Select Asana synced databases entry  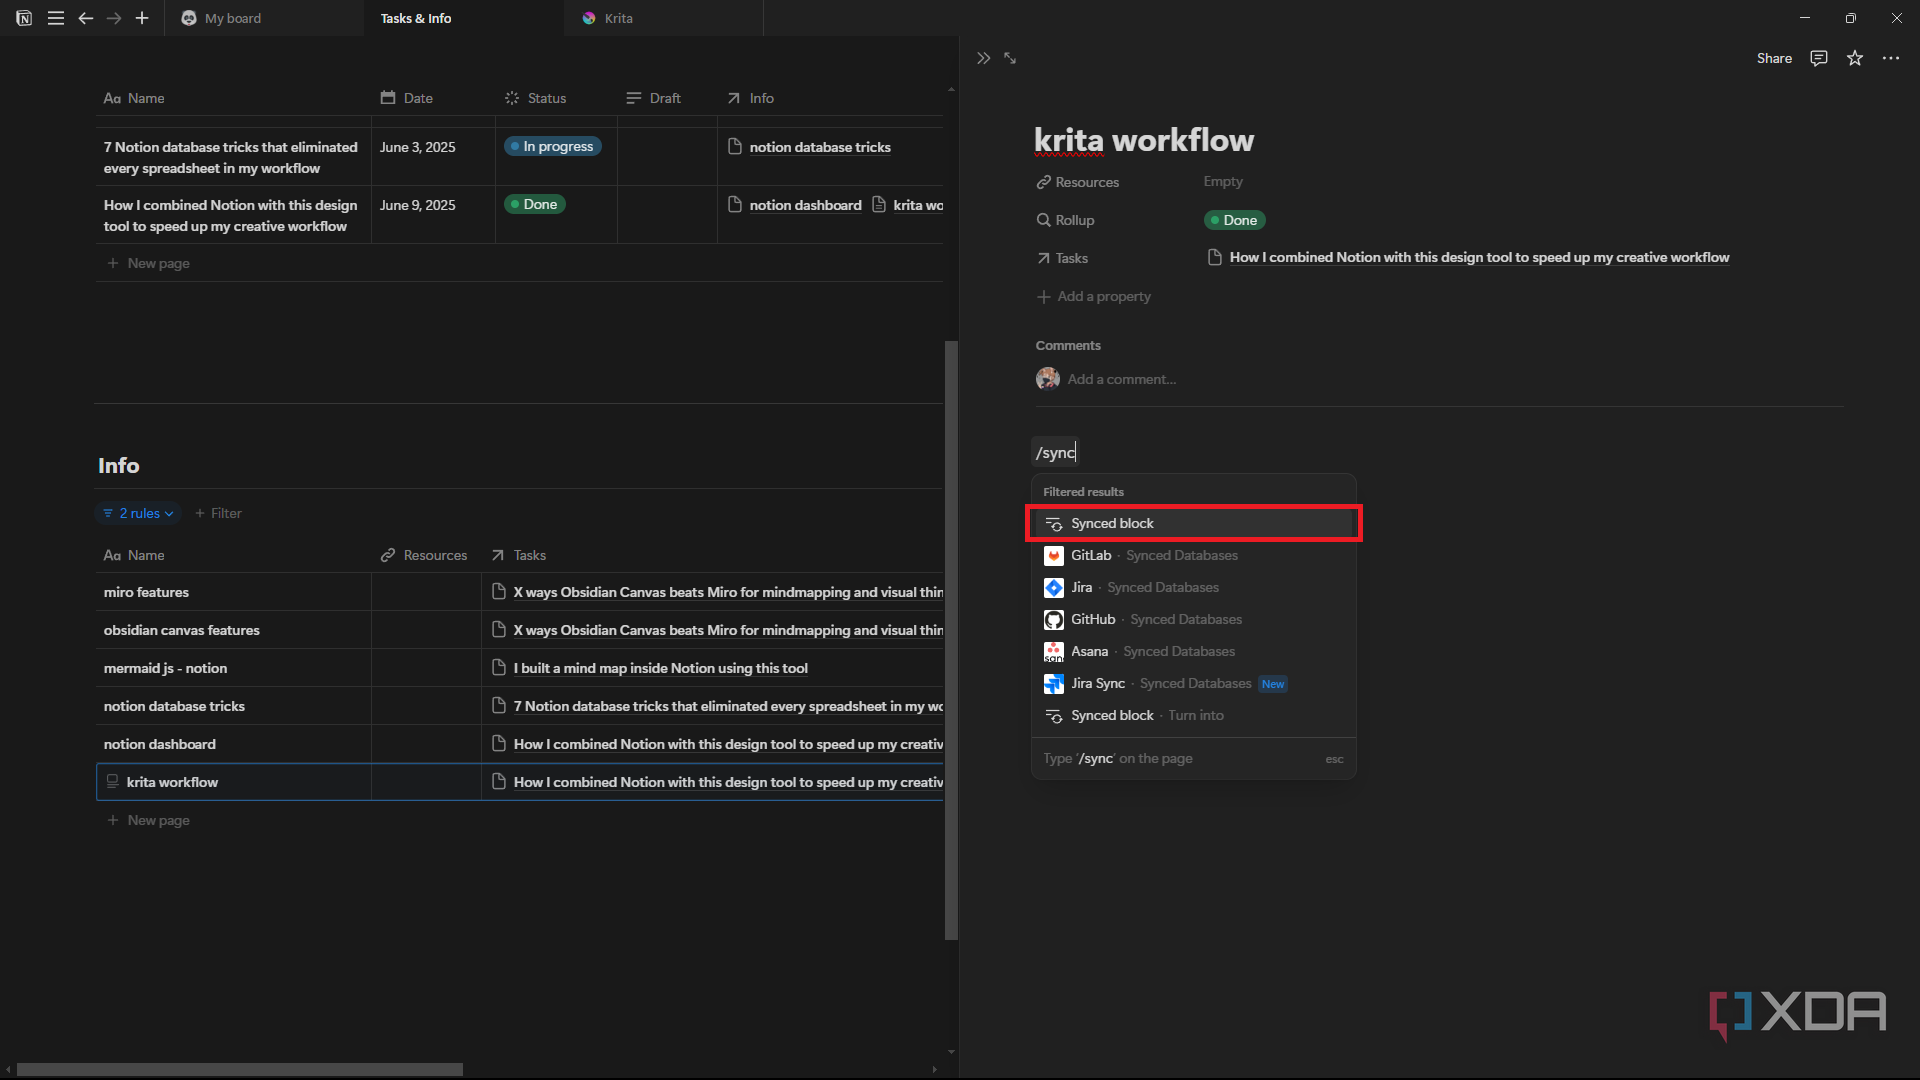pos(1194,651)
